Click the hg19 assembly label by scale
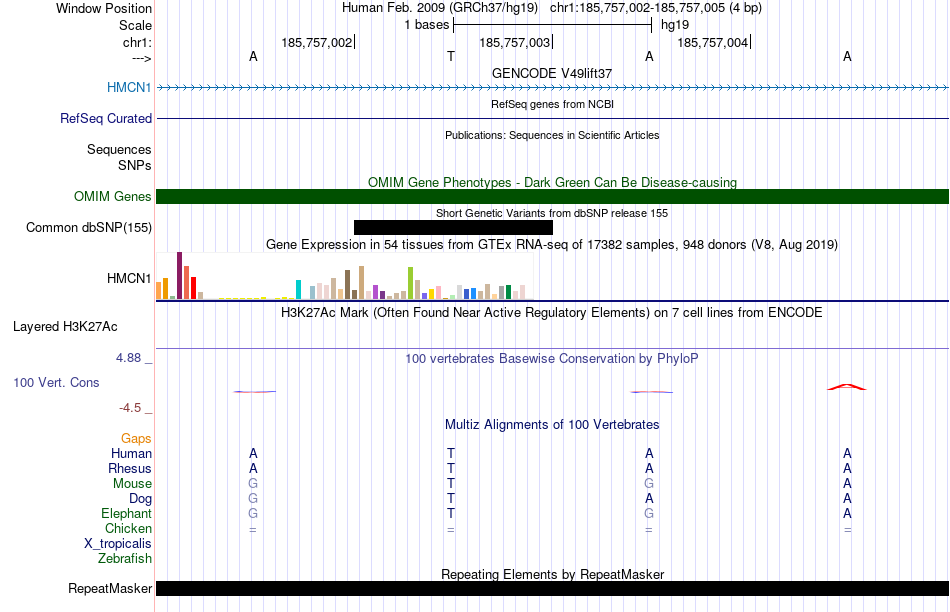The height and width of the screenshot is (612, 950). (x=675, y=25)
